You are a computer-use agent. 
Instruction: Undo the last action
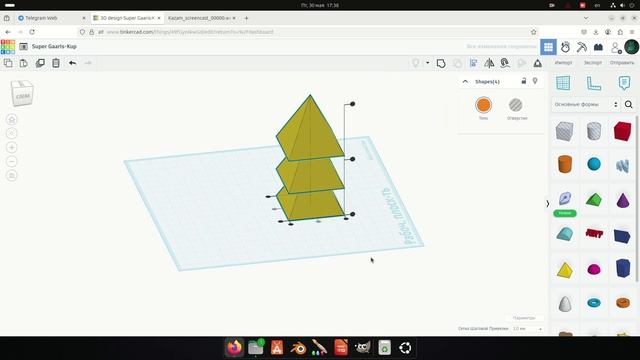click(72, 63)
